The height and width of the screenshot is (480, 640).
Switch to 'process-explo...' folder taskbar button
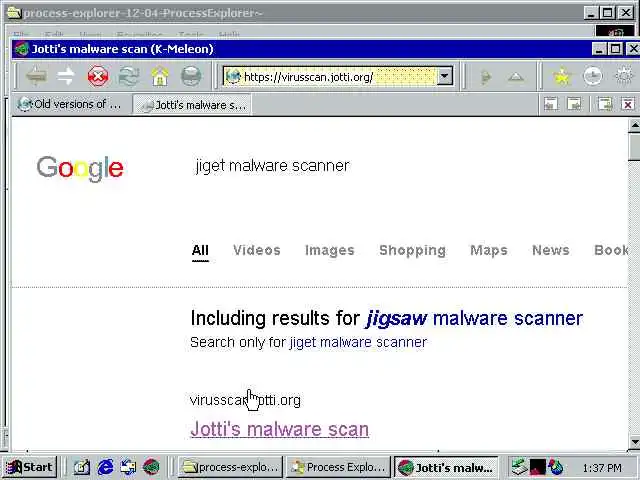pos(230,467)
